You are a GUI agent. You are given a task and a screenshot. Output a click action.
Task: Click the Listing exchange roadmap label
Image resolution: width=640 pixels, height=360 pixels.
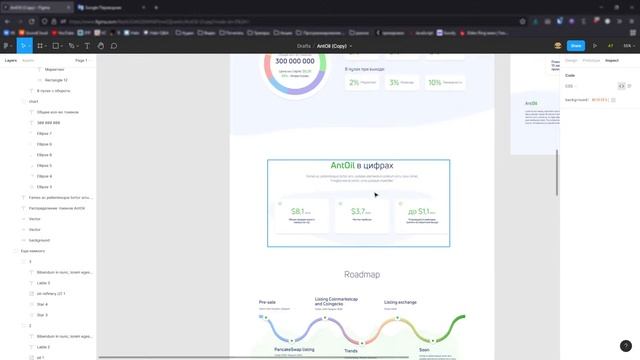pyautogui.click(x=400, y=302)
